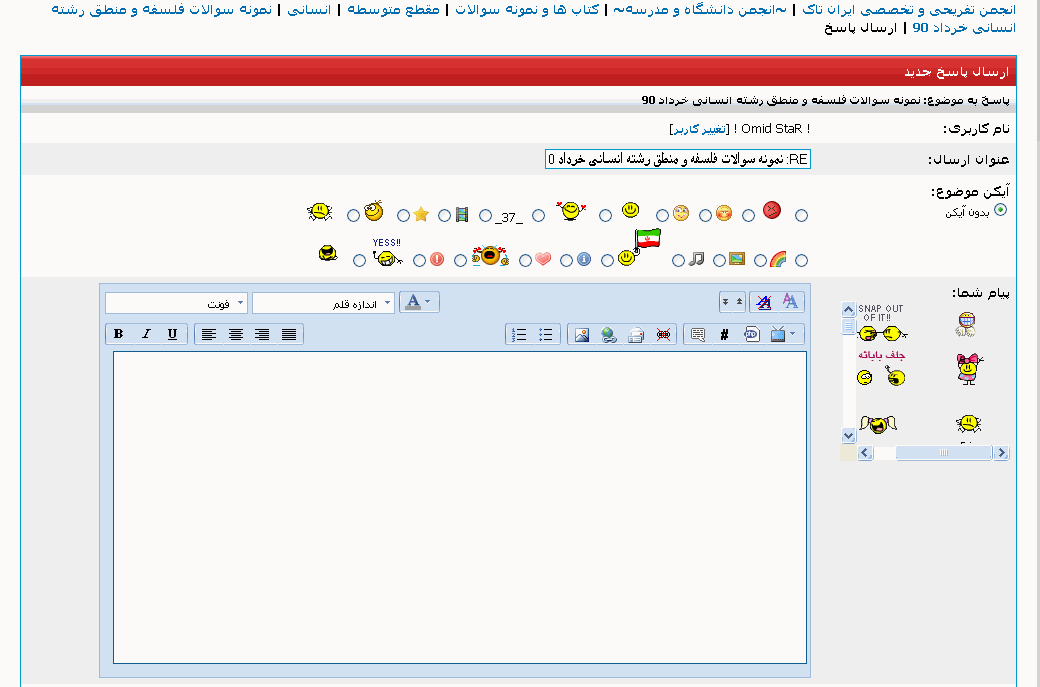Click the change user link
The image size is (1040, 687).
pos(699,129)
